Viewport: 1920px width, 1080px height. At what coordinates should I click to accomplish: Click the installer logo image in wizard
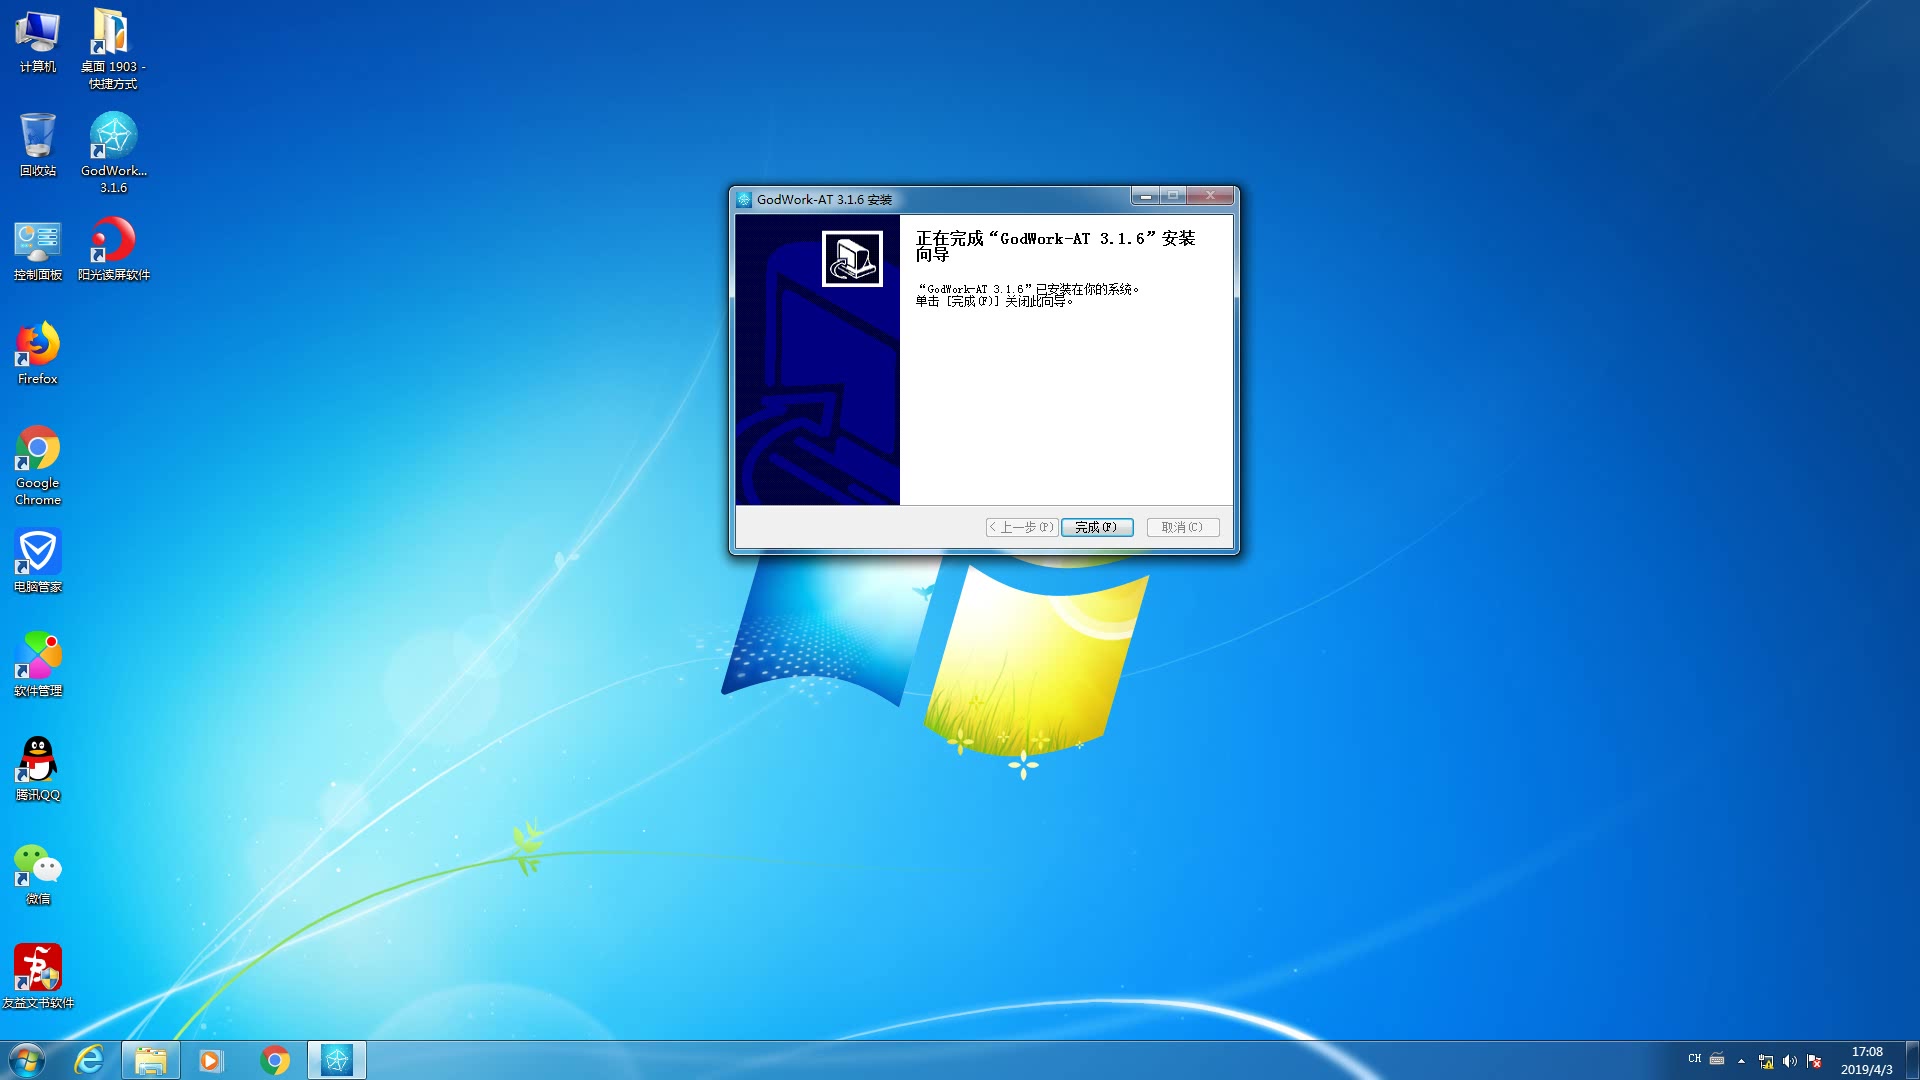click(x=852, y=259)
